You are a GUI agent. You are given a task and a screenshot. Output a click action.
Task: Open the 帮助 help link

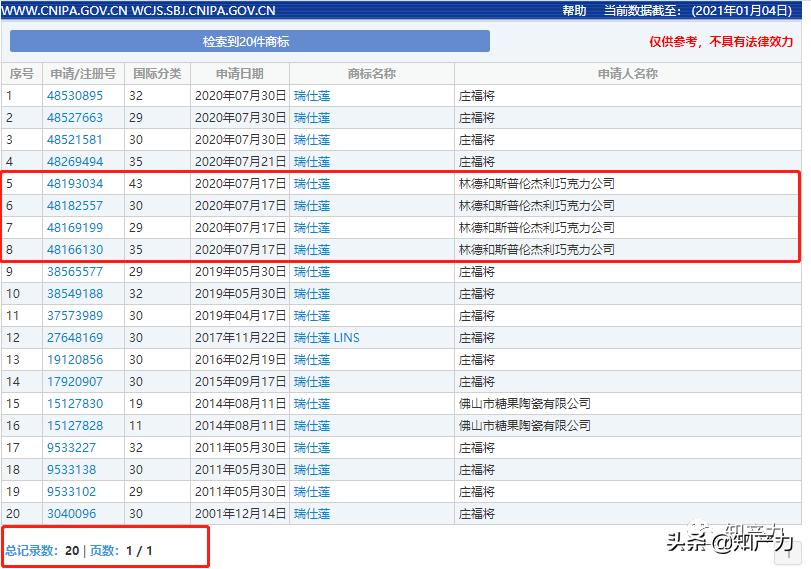(574, 10)
